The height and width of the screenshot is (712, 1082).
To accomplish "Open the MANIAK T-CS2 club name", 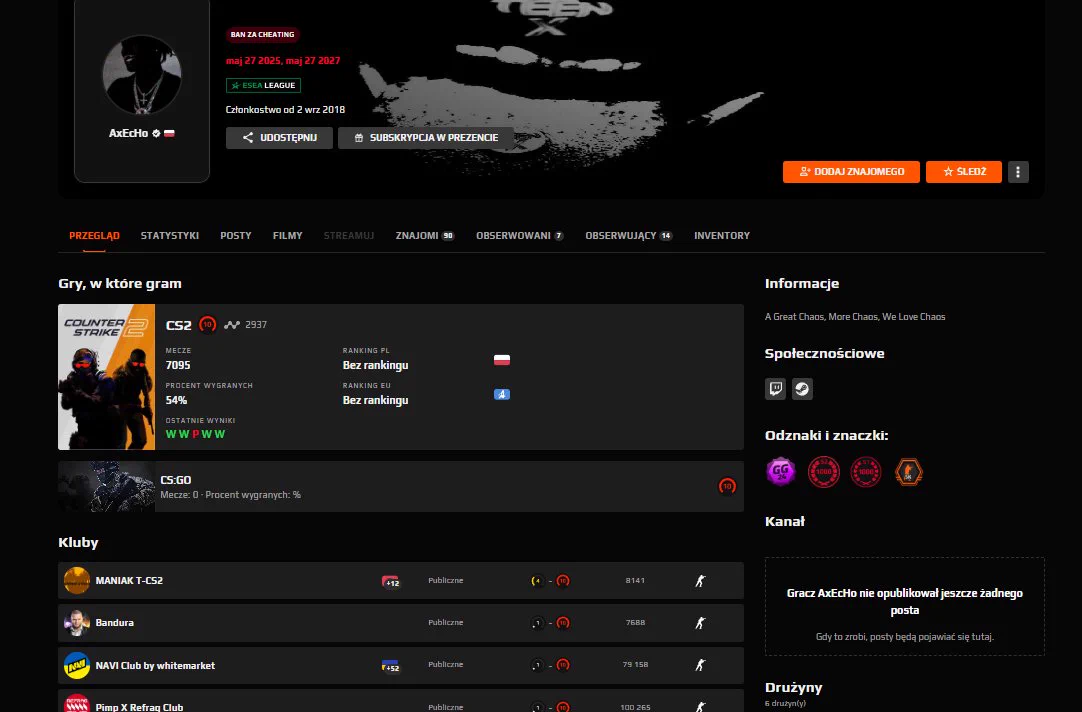I will (129, 580).
